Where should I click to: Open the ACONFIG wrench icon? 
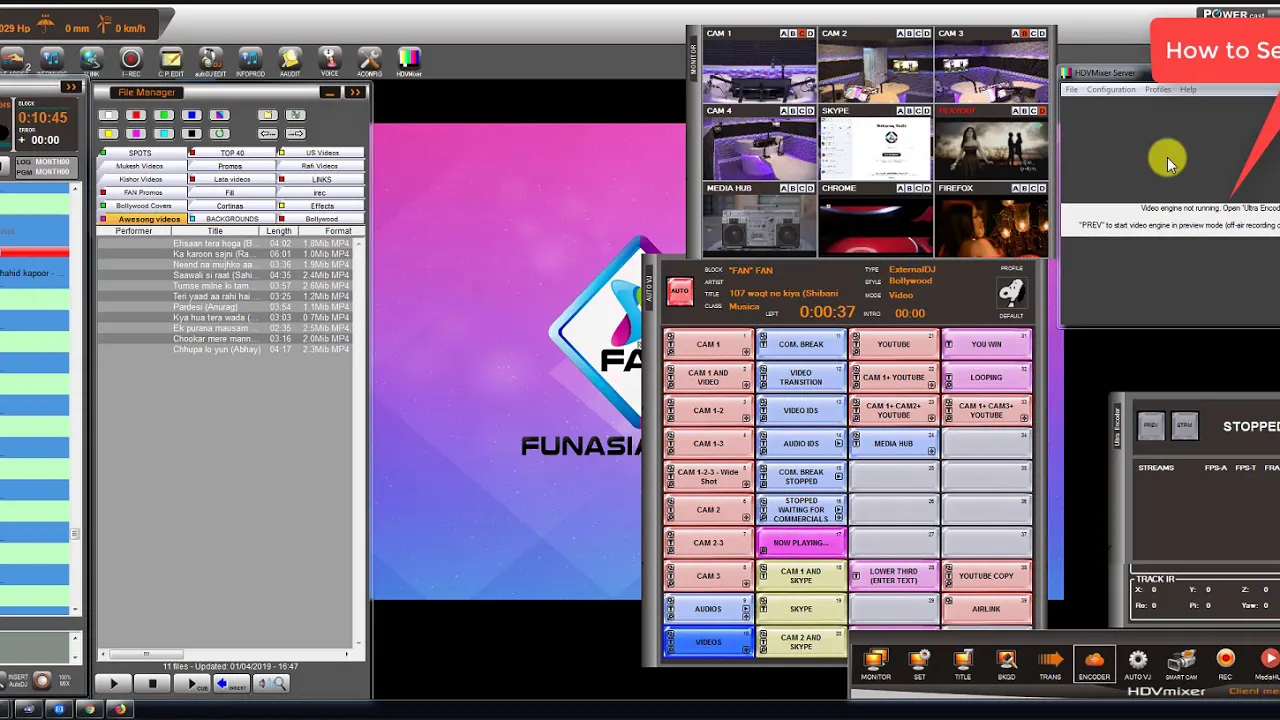[x=369, y=60]
